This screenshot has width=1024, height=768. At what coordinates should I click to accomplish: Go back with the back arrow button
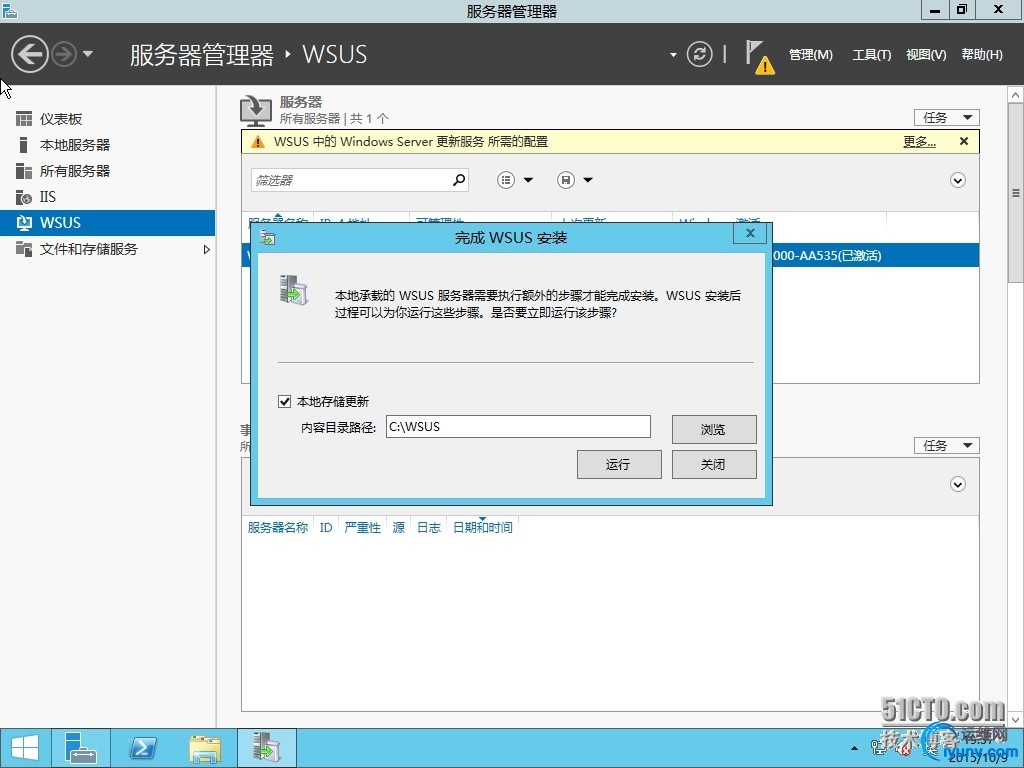(x=29, y=54)
